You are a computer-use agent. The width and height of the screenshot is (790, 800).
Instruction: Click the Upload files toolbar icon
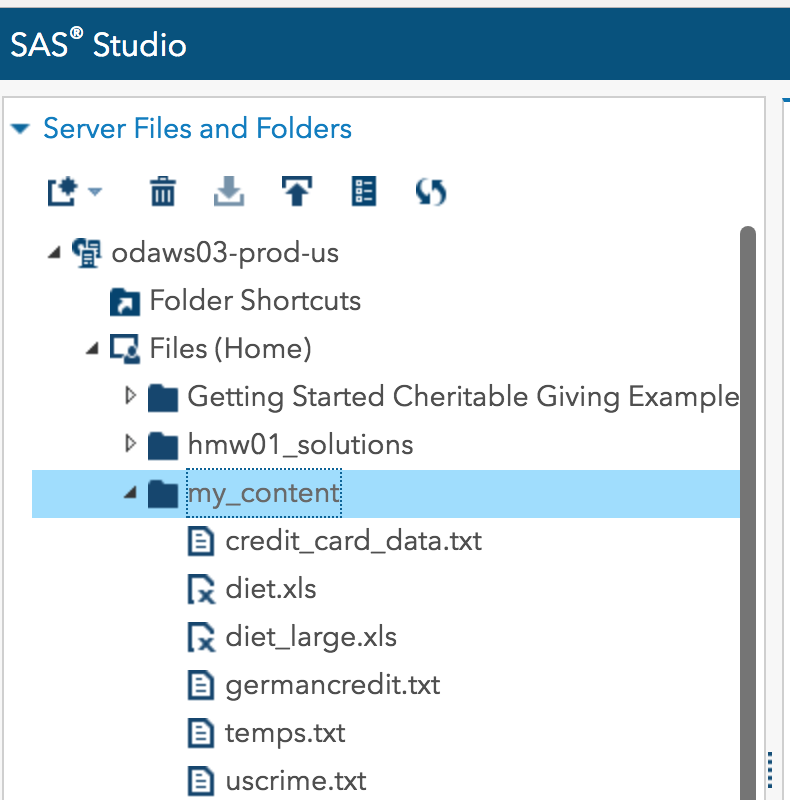pos(296,191)
